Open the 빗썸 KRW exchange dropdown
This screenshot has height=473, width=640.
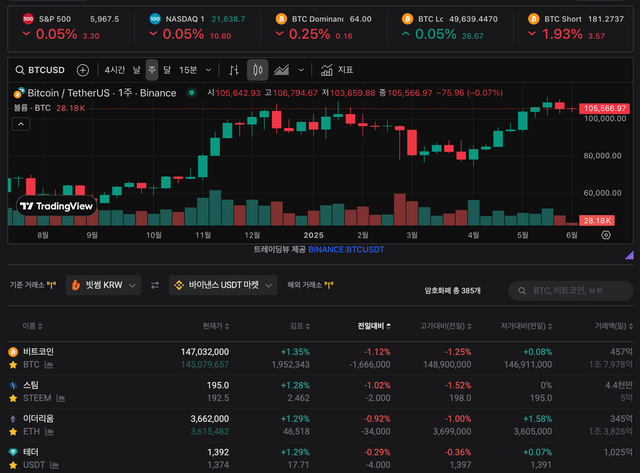[104, 285]
